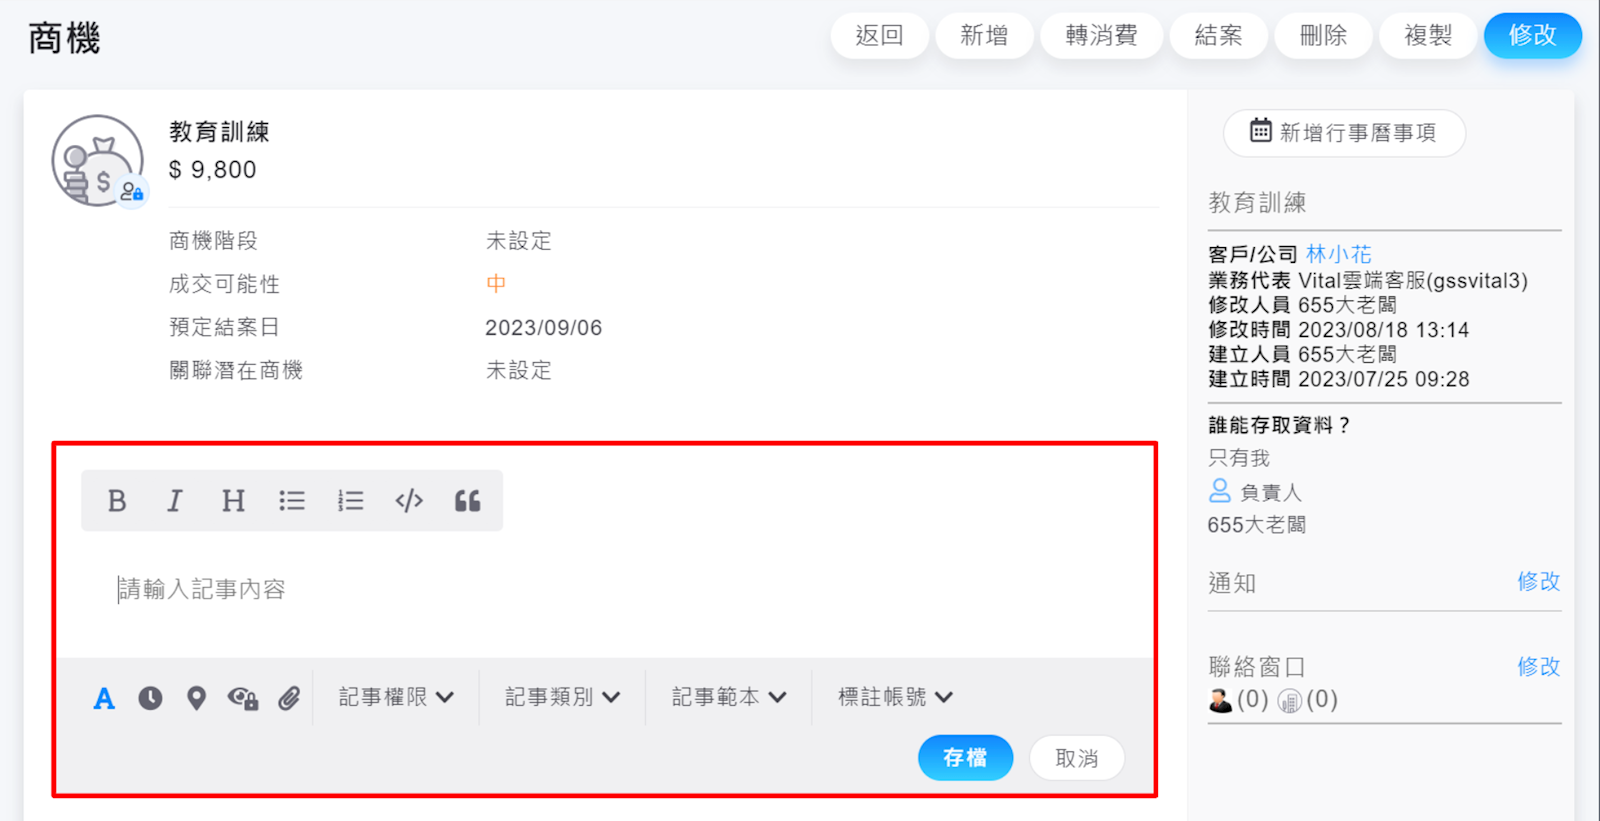1600x821 pixels.
Task: Click the location pin icon
Action: coord(196,698)
